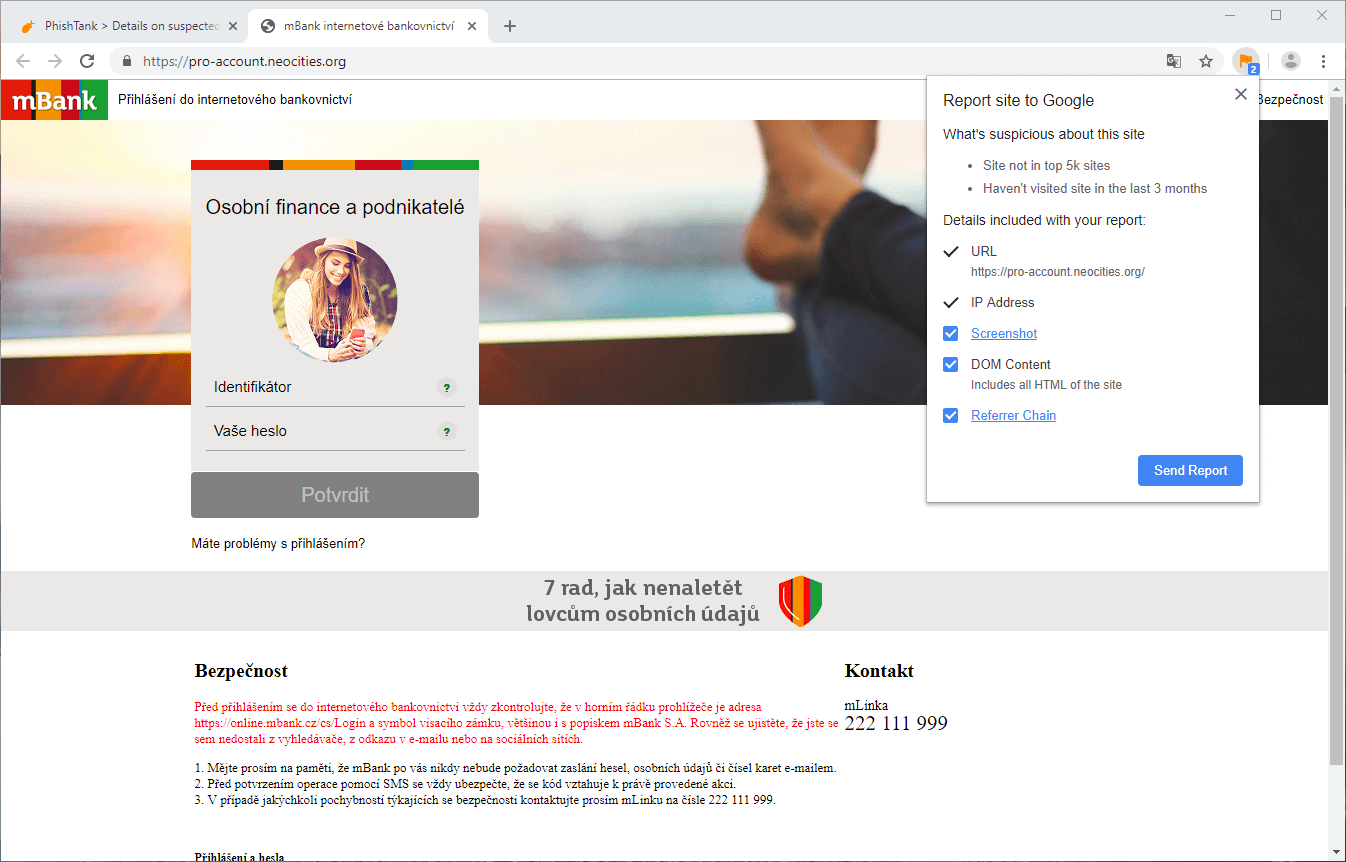
Task: Click the reported URL text in popup
Action: point(1058,272)
